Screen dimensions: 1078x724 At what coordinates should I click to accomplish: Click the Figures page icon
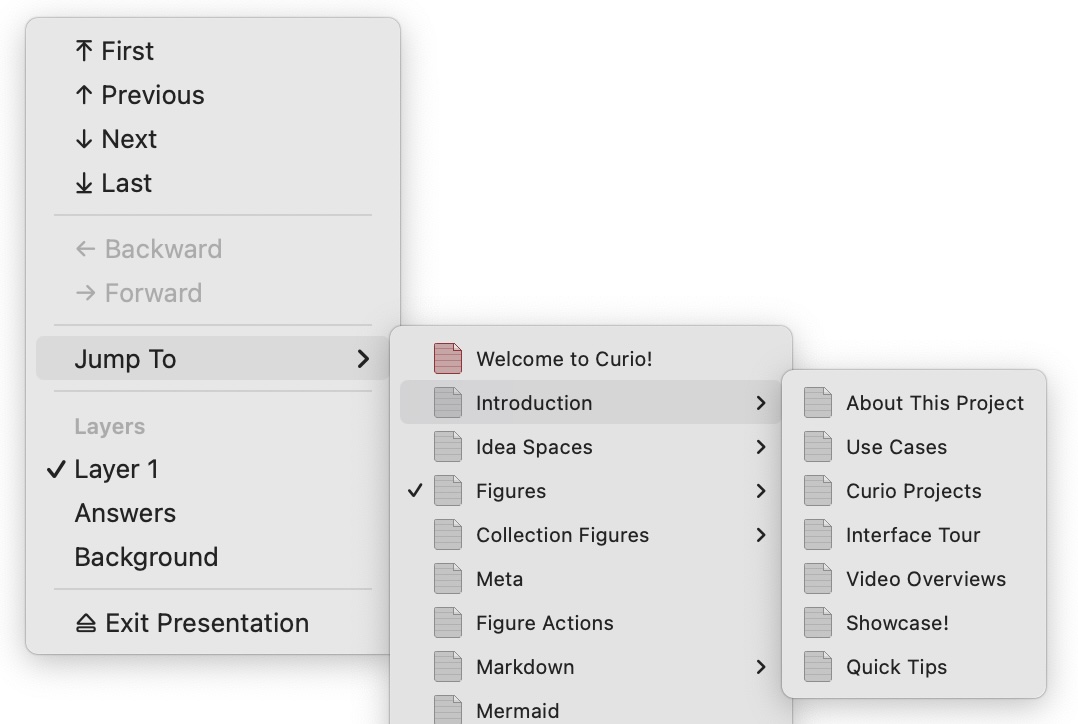(448, 491)
